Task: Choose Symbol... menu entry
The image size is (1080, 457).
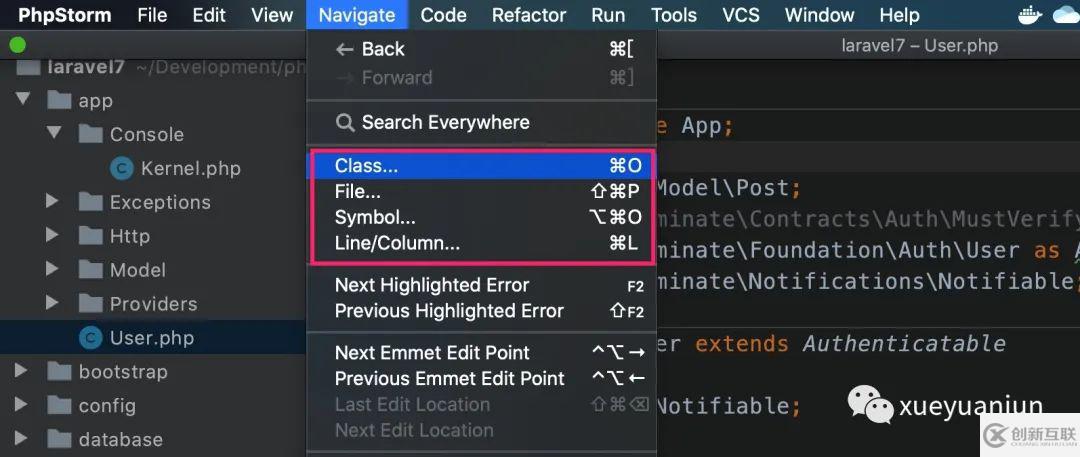Action: coord(481,218)
